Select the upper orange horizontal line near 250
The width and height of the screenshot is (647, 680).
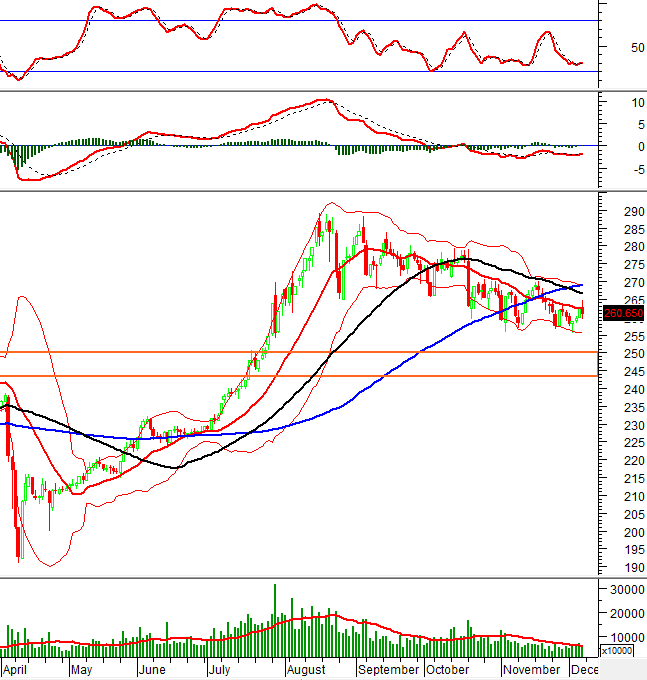(300, 352)
